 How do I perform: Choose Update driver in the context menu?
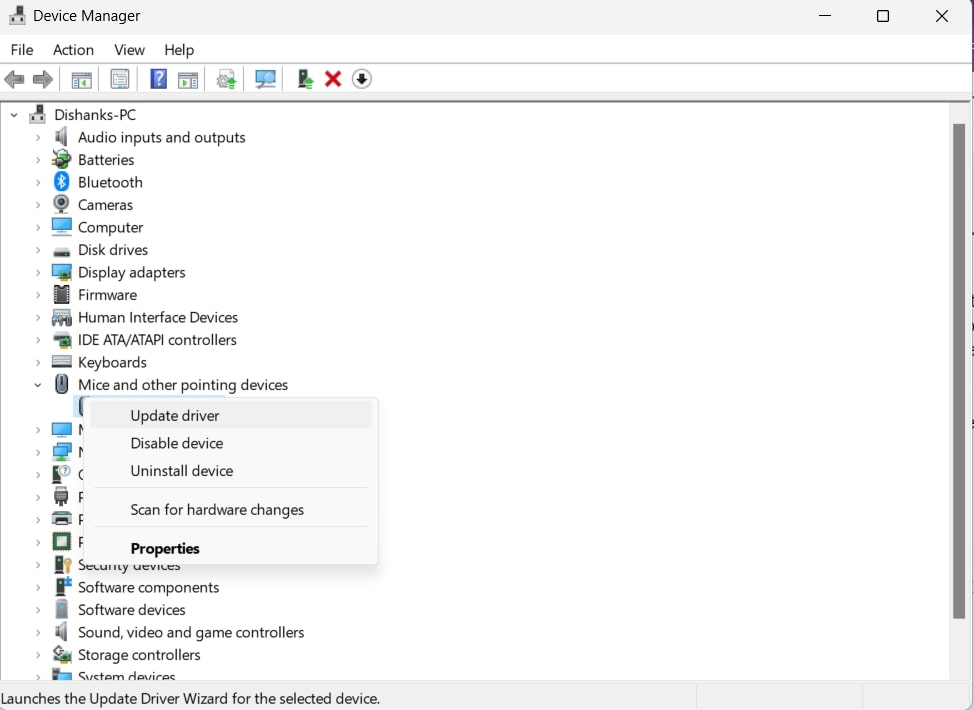(174, 415)
